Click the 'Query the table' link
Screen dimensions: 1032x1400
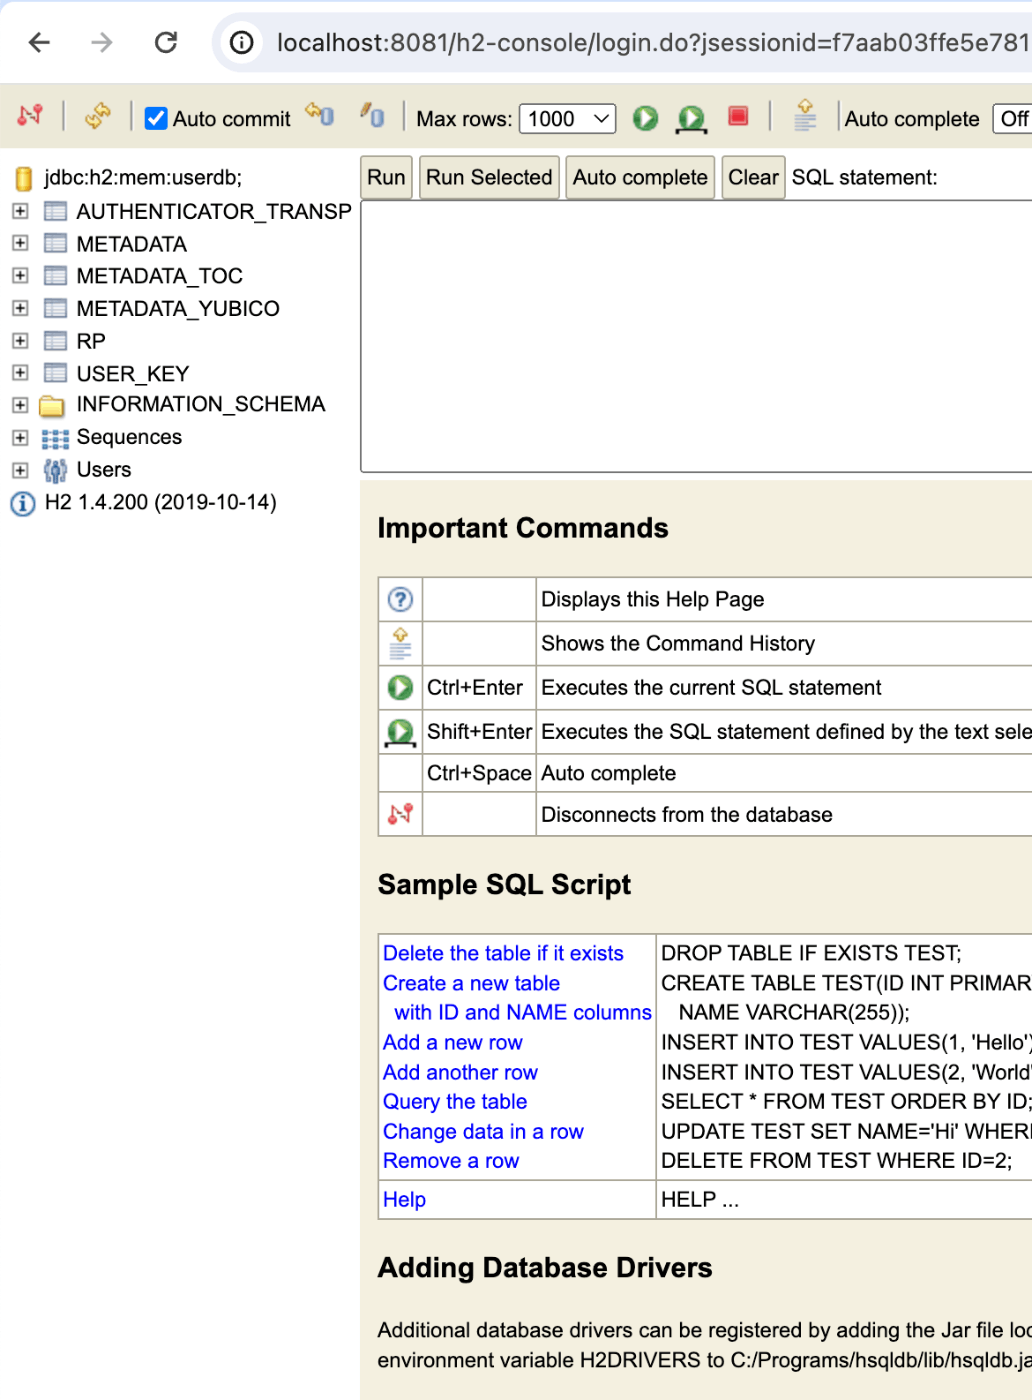(x=455, y=1101)
